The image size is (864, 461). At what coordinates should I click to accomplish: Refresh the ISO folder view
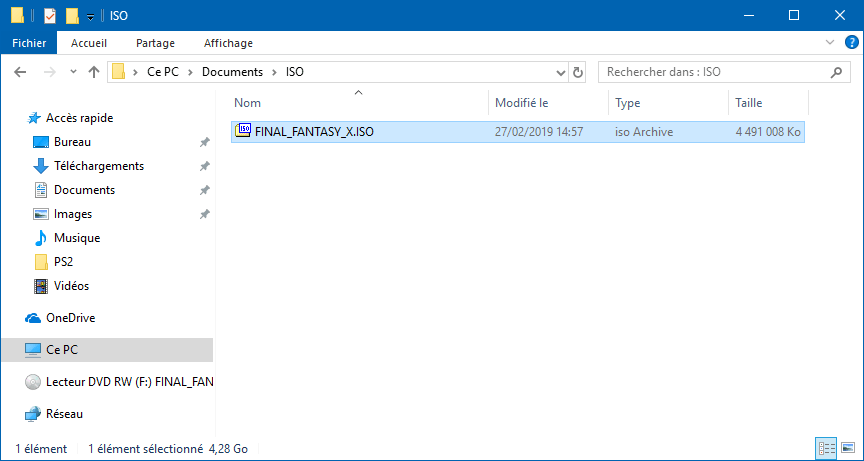coord(577,72)
